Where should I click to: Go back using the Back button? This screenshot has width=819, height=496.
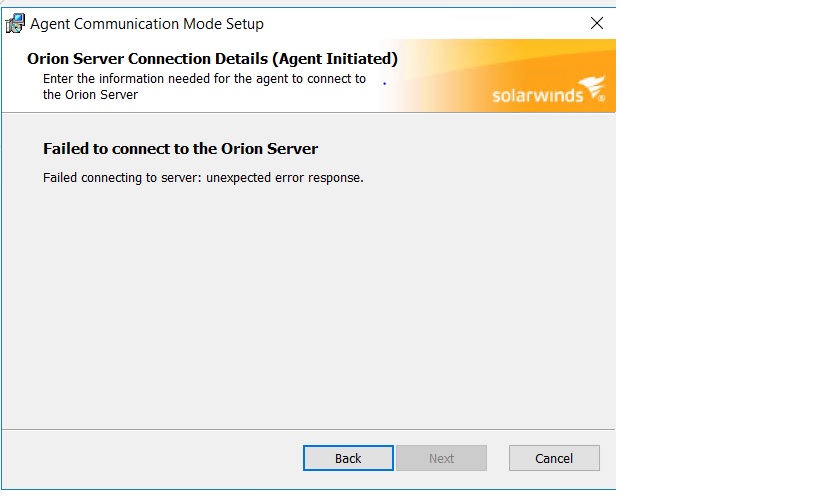(x=348, y=458)
